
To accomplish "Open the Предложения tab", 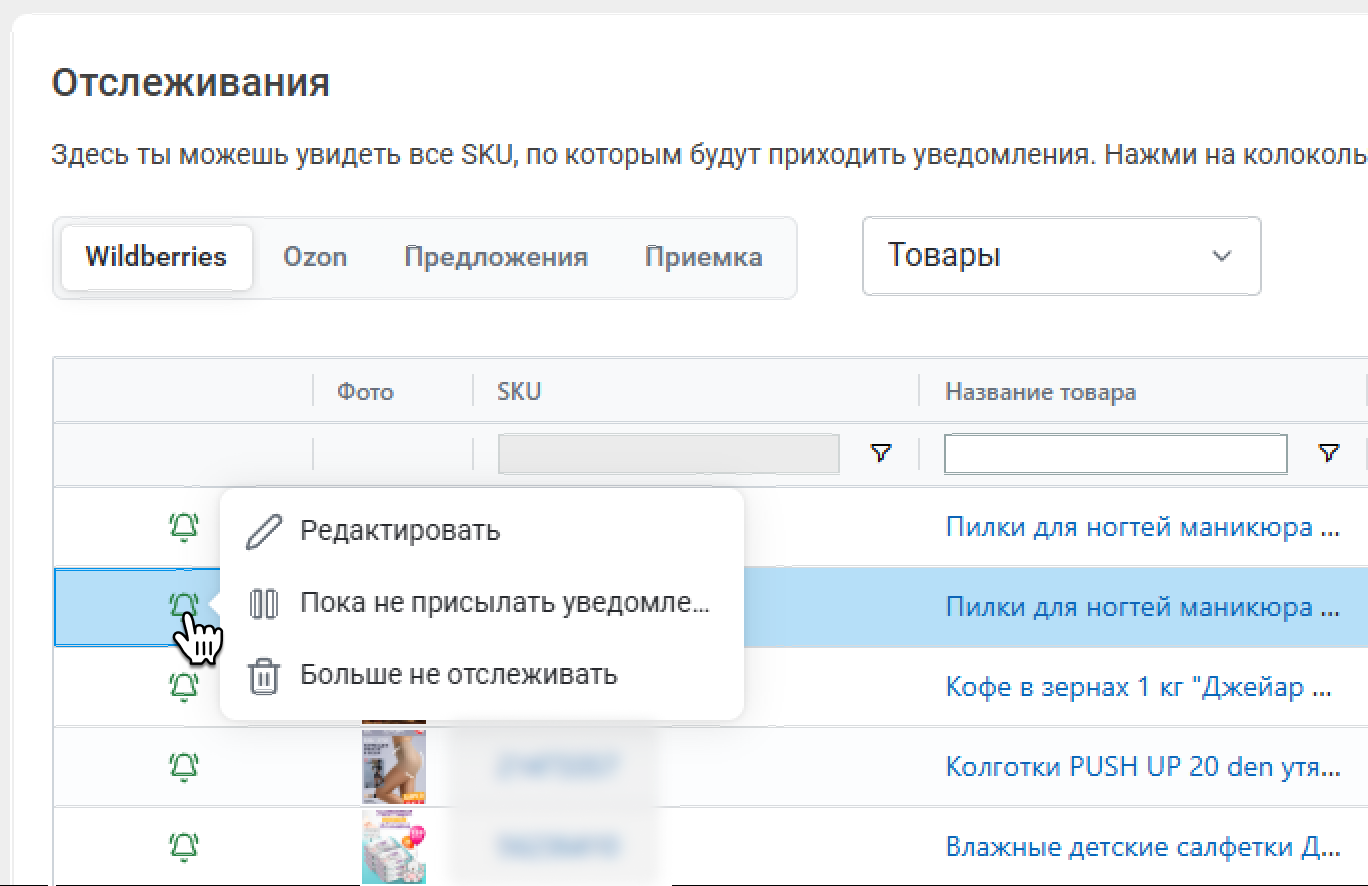I will 496,257.
